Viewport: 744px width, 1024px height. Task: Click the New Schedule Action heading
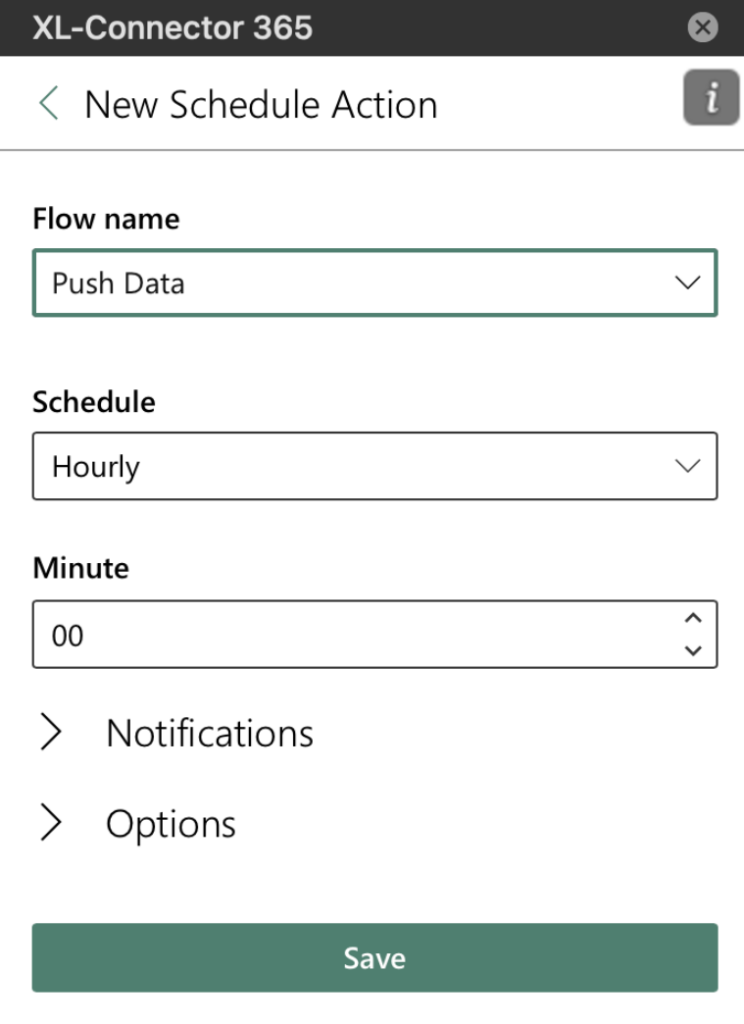coord(261,104)
